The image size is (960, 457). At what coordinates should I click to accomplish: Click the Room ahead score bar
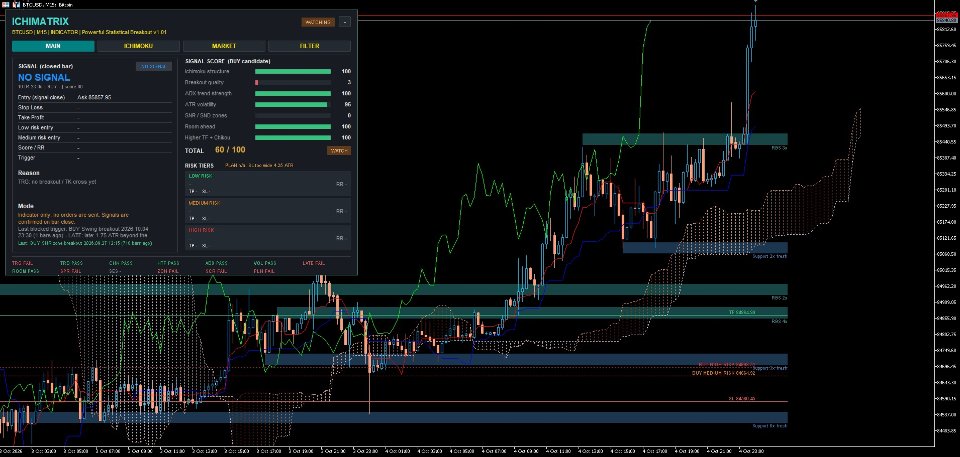coord(293,127)
